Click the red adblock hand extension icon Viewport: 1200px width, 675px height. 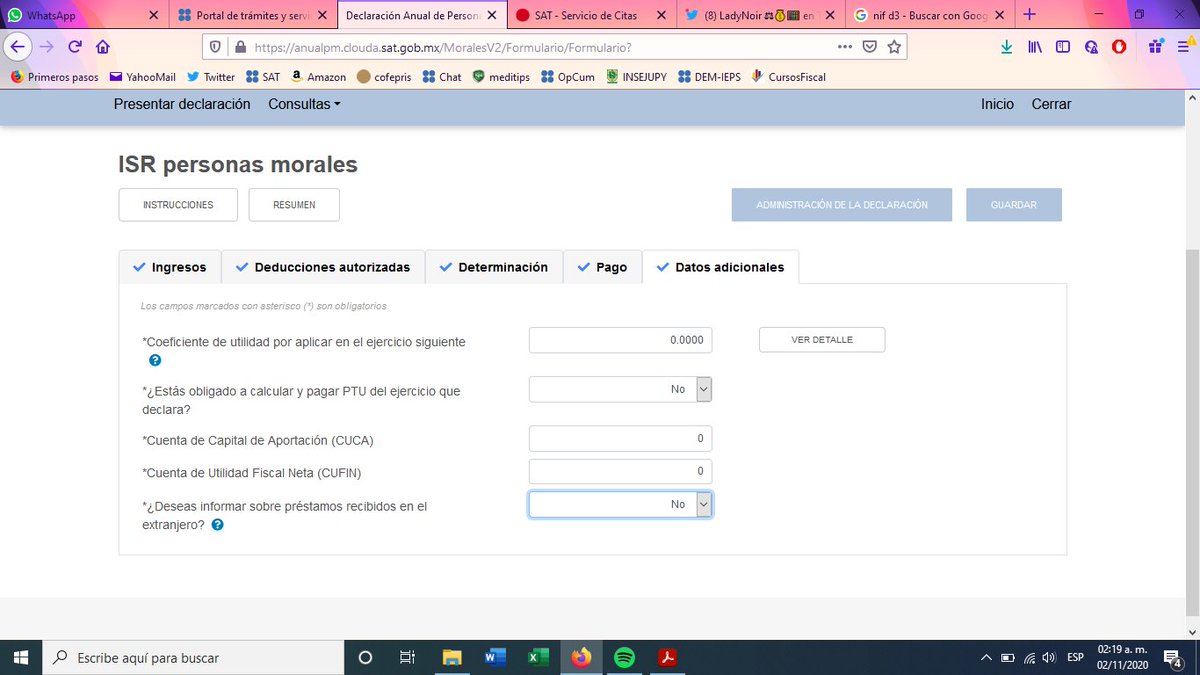tap(1120, 47)
